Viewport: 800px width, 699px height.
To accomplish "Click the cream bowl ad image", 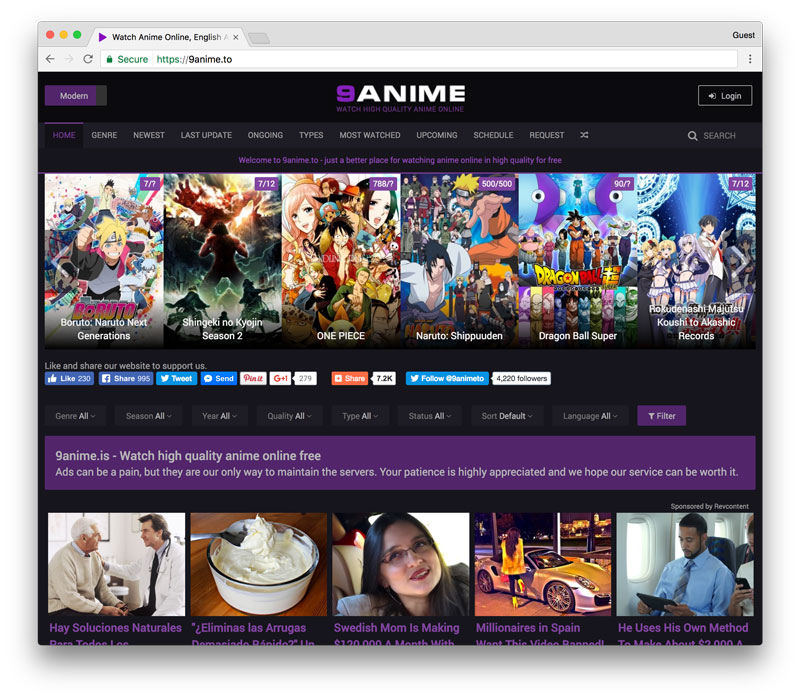I will [x=259, y=564].
